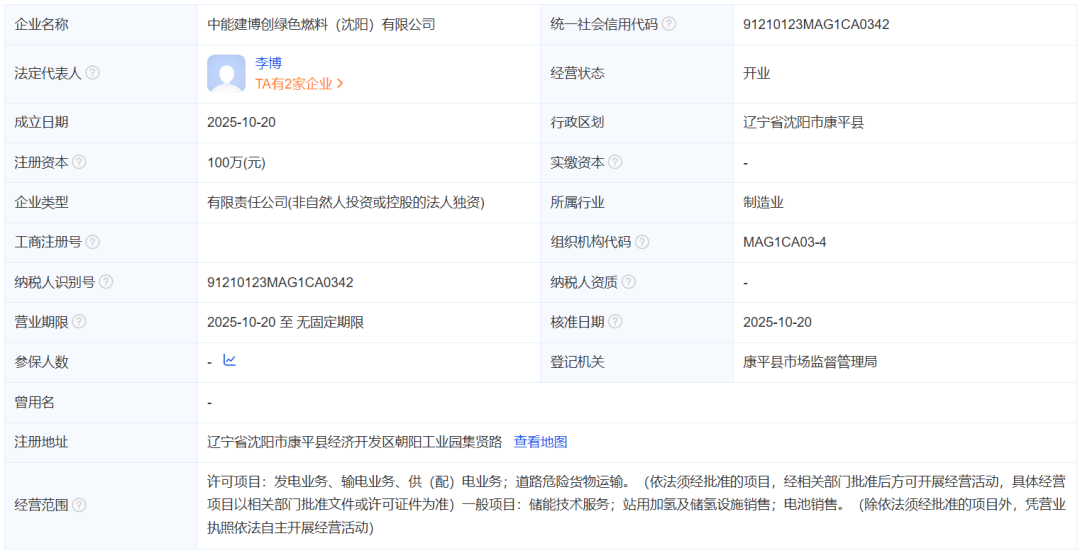This screenshot has width=1080, height=553.
Task: Open the 核准日期 help icon
Action: [615, 322]
